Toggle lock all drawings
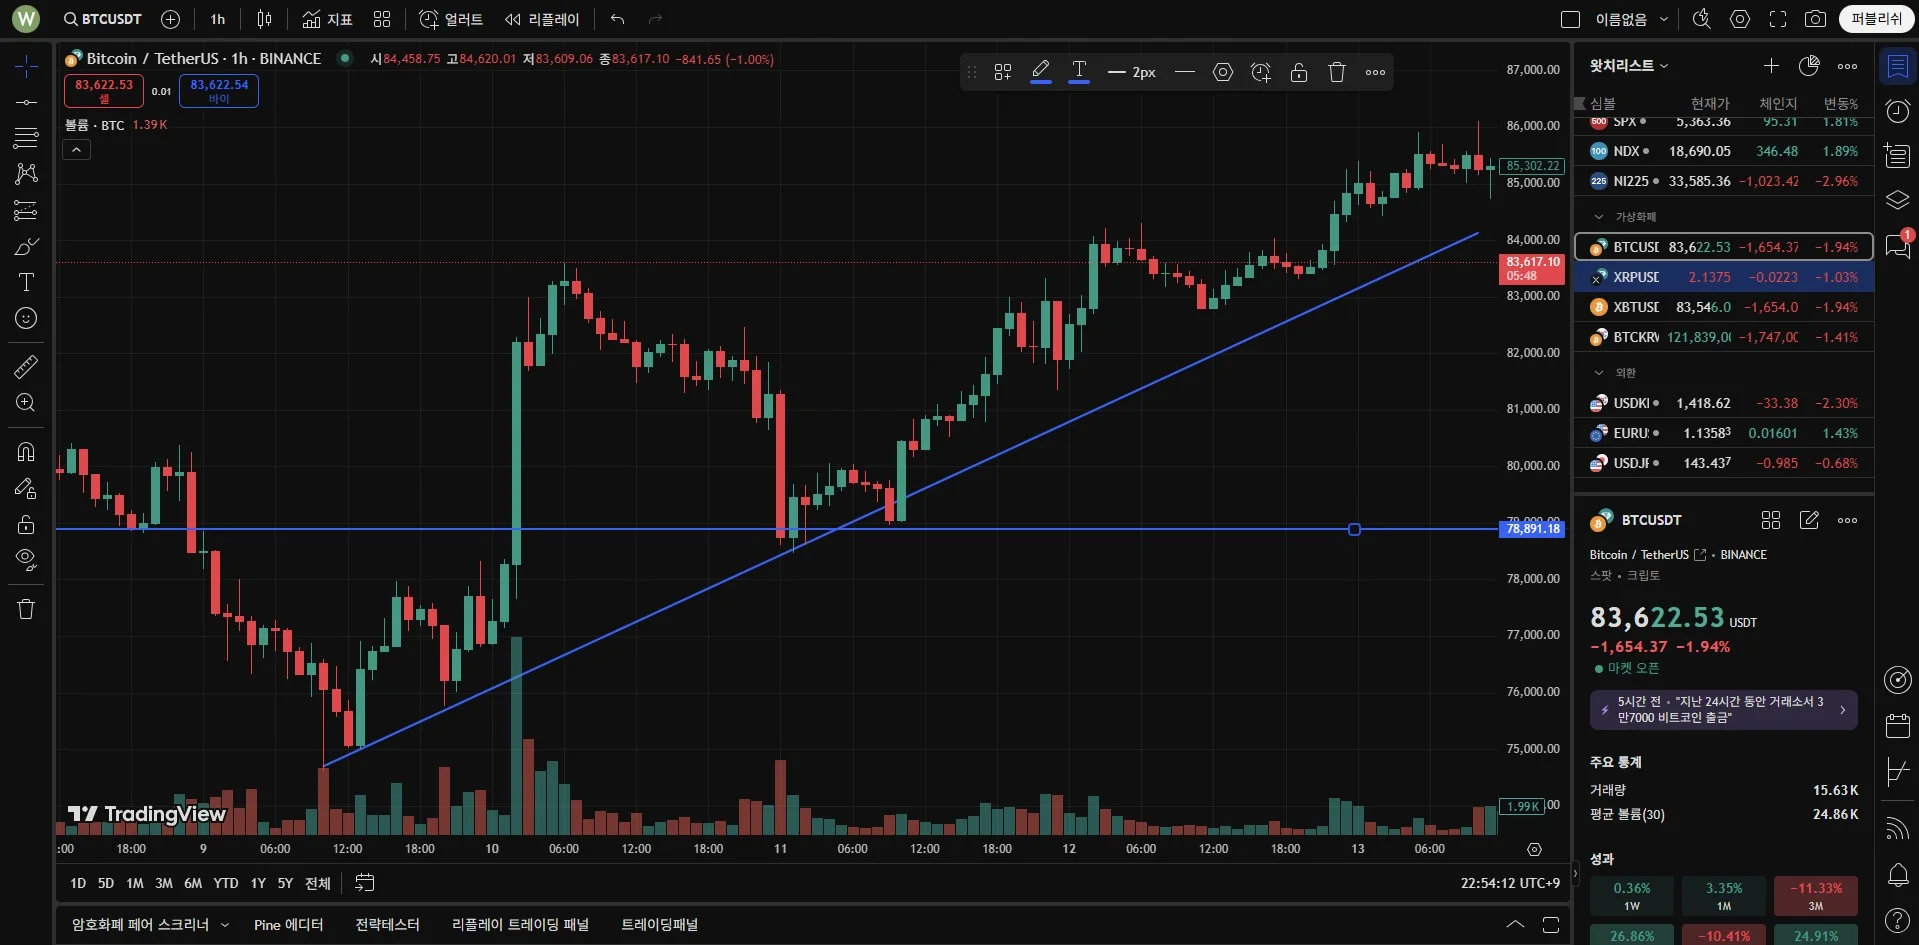 [x=26, y=524]
